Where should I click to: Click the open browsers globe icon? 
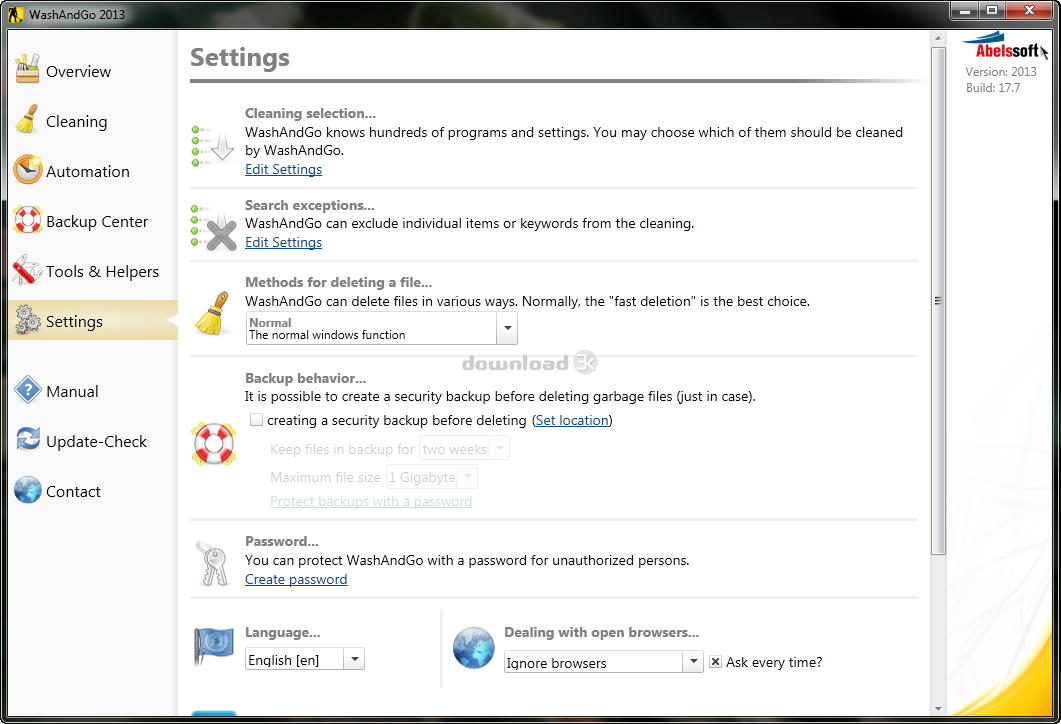click(474, 648)
